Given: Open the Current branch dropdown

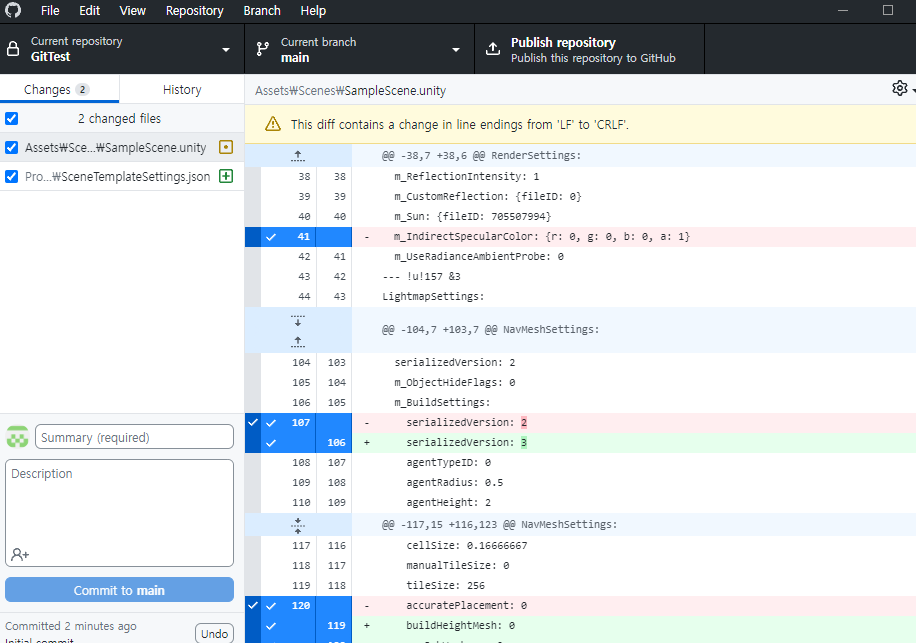Looking at the screenshot, I should 359,49.
